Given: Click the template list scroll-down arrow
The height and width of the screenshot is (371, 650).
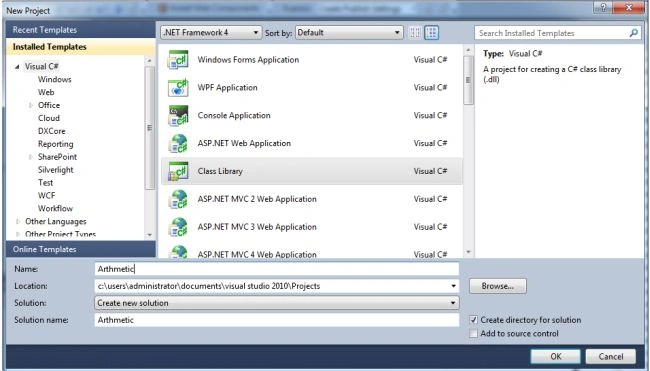Looking at the screenshot, I should pos(468,252).
